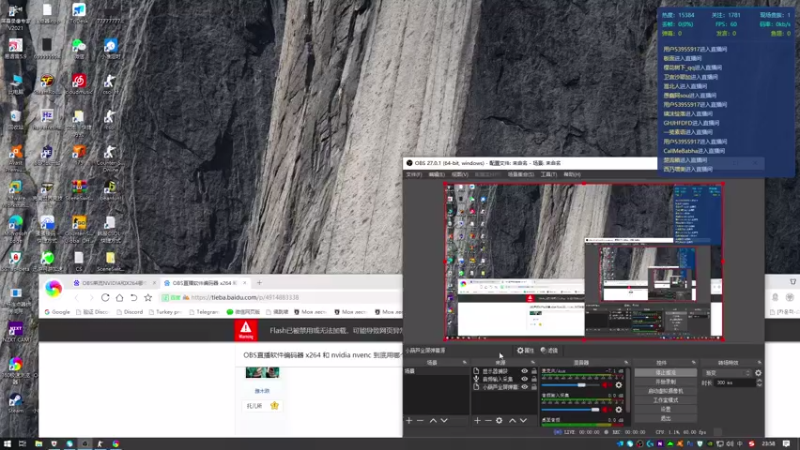Click the 属性 properties button above the panels
This screenshot has width=800, height=450.
click(x=526, y=351)
